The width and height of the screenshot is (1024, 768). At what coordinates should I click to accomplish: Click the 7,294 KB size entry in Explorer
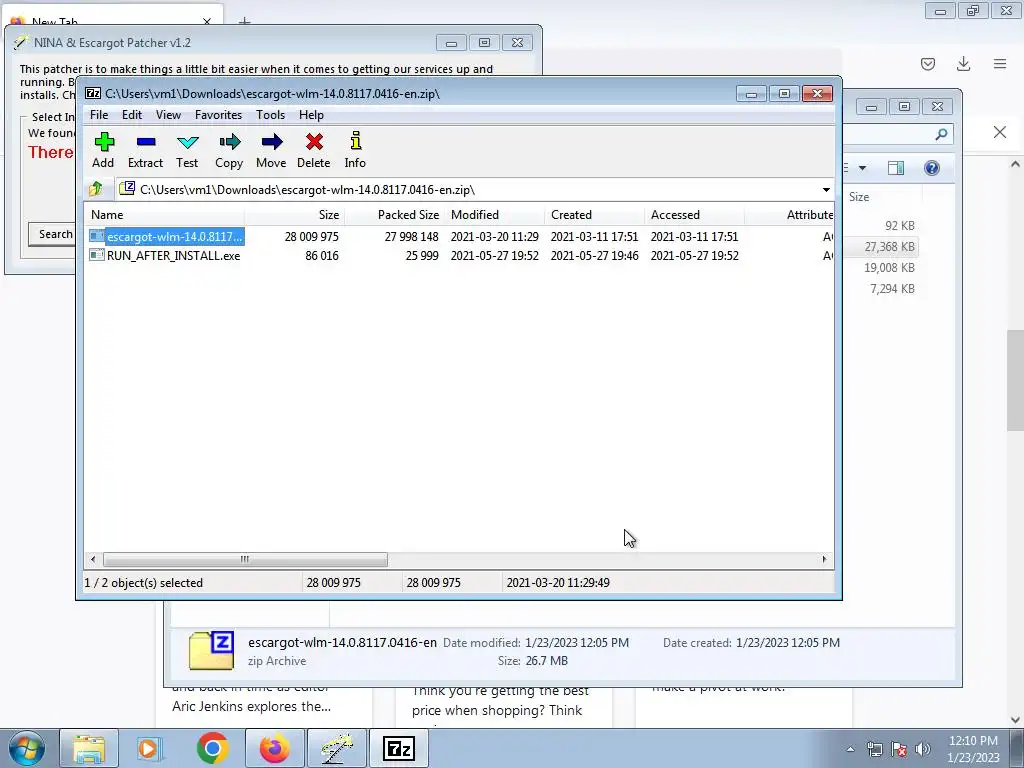pos(892,289)
